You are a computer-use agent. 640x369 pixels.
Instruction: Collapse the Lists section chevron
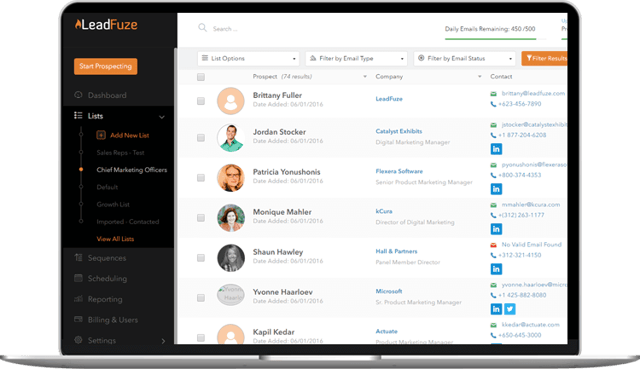click(162, 117)
